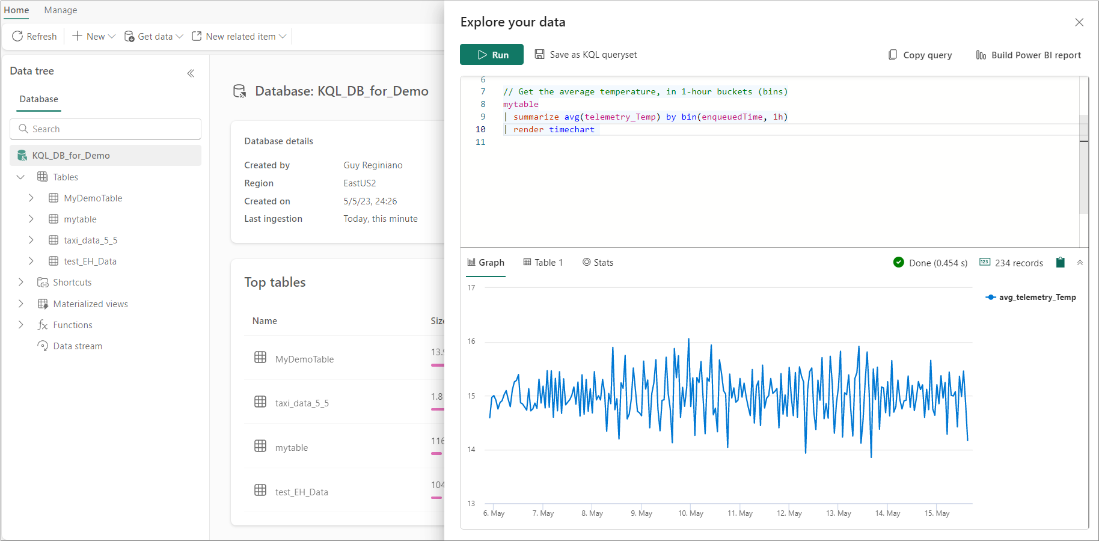Viewport: 1099px width, 541px height.
Task: Switch to the Manage tab
Action: point(60,10)
